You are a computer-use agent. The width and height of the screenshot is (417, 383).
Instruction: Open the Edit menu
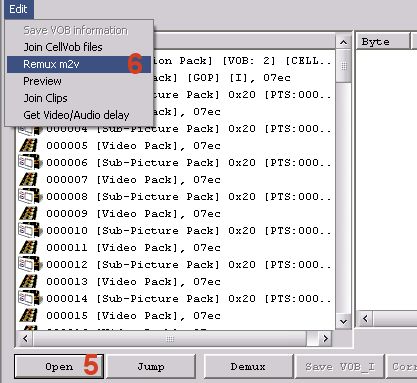pos(18,9)
